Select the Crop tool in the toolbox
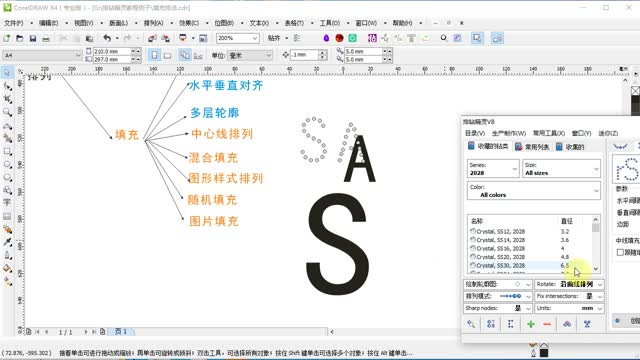The image size is (640, 360). click(x=7, y=99)
